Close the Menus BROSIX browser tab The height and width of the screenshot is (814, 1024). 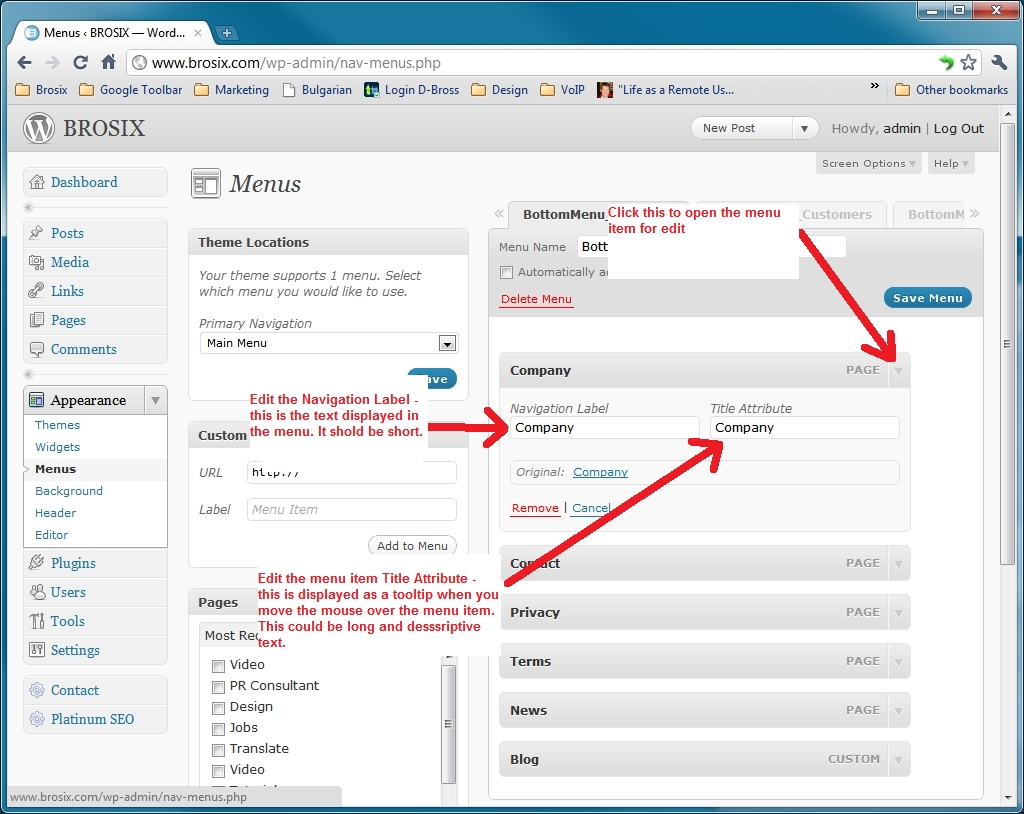198,33
